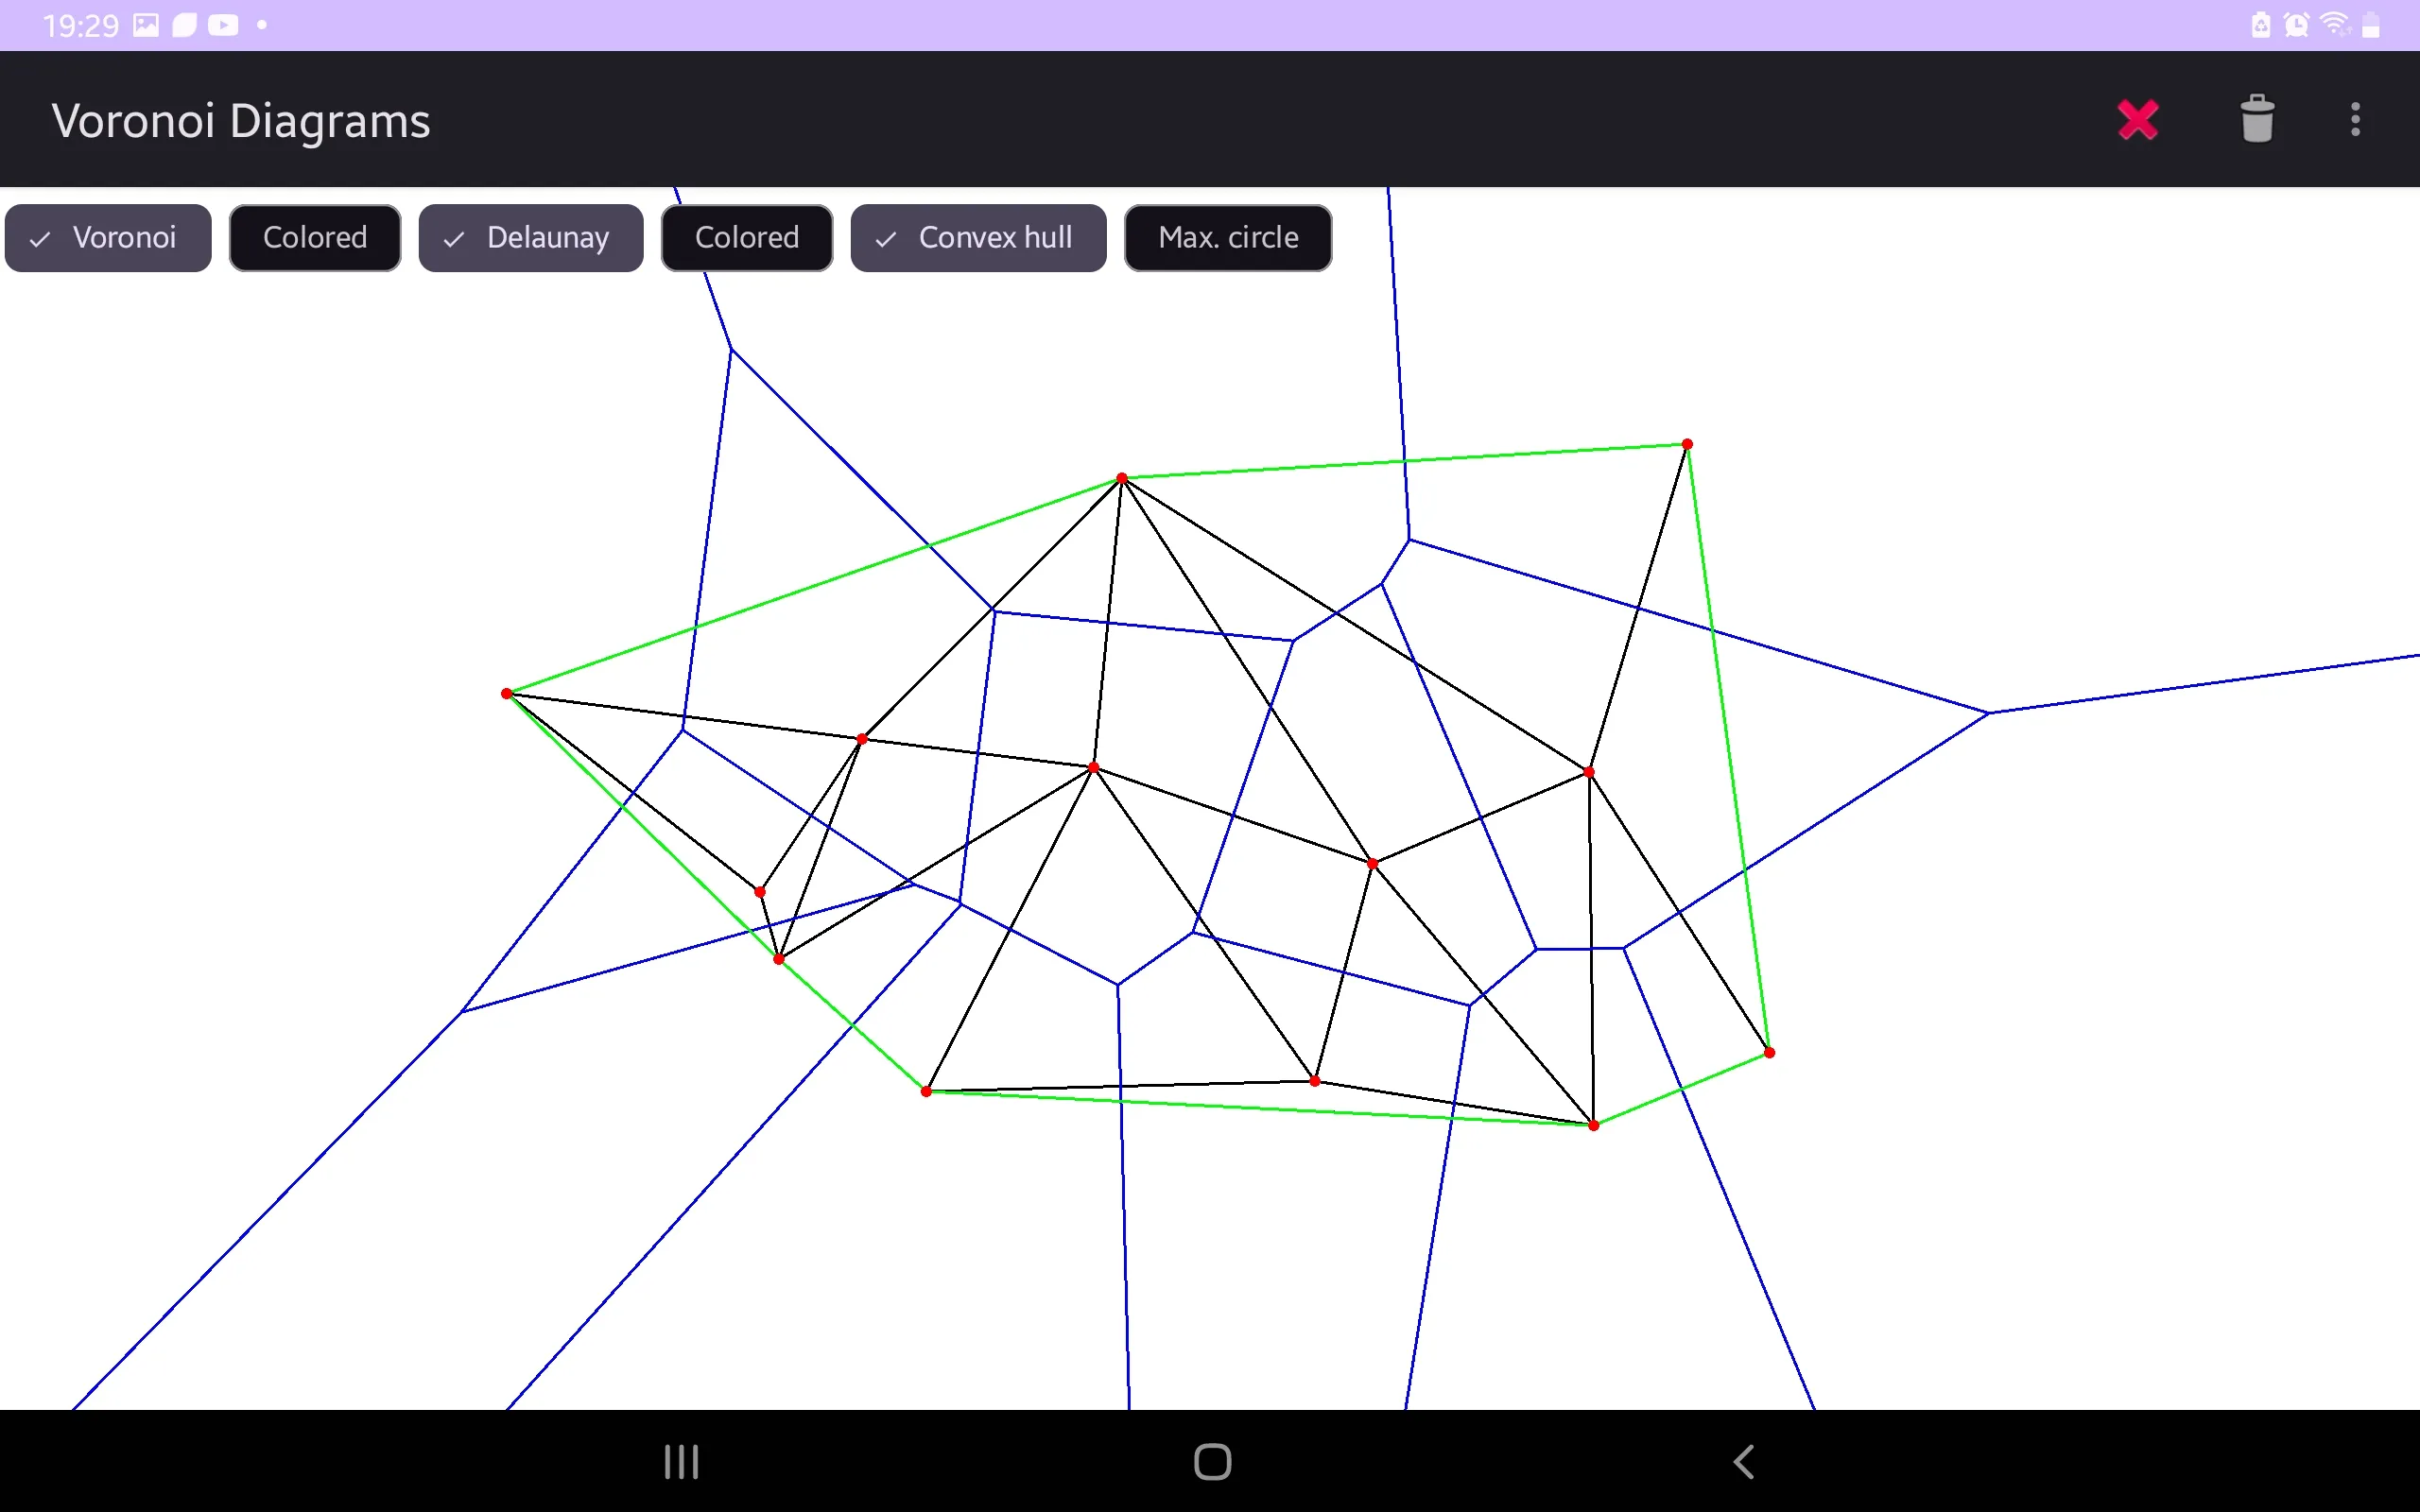Tap the Home navigation button
Viewport: 2420px width, 1512px height.
pos(1209,1463)
